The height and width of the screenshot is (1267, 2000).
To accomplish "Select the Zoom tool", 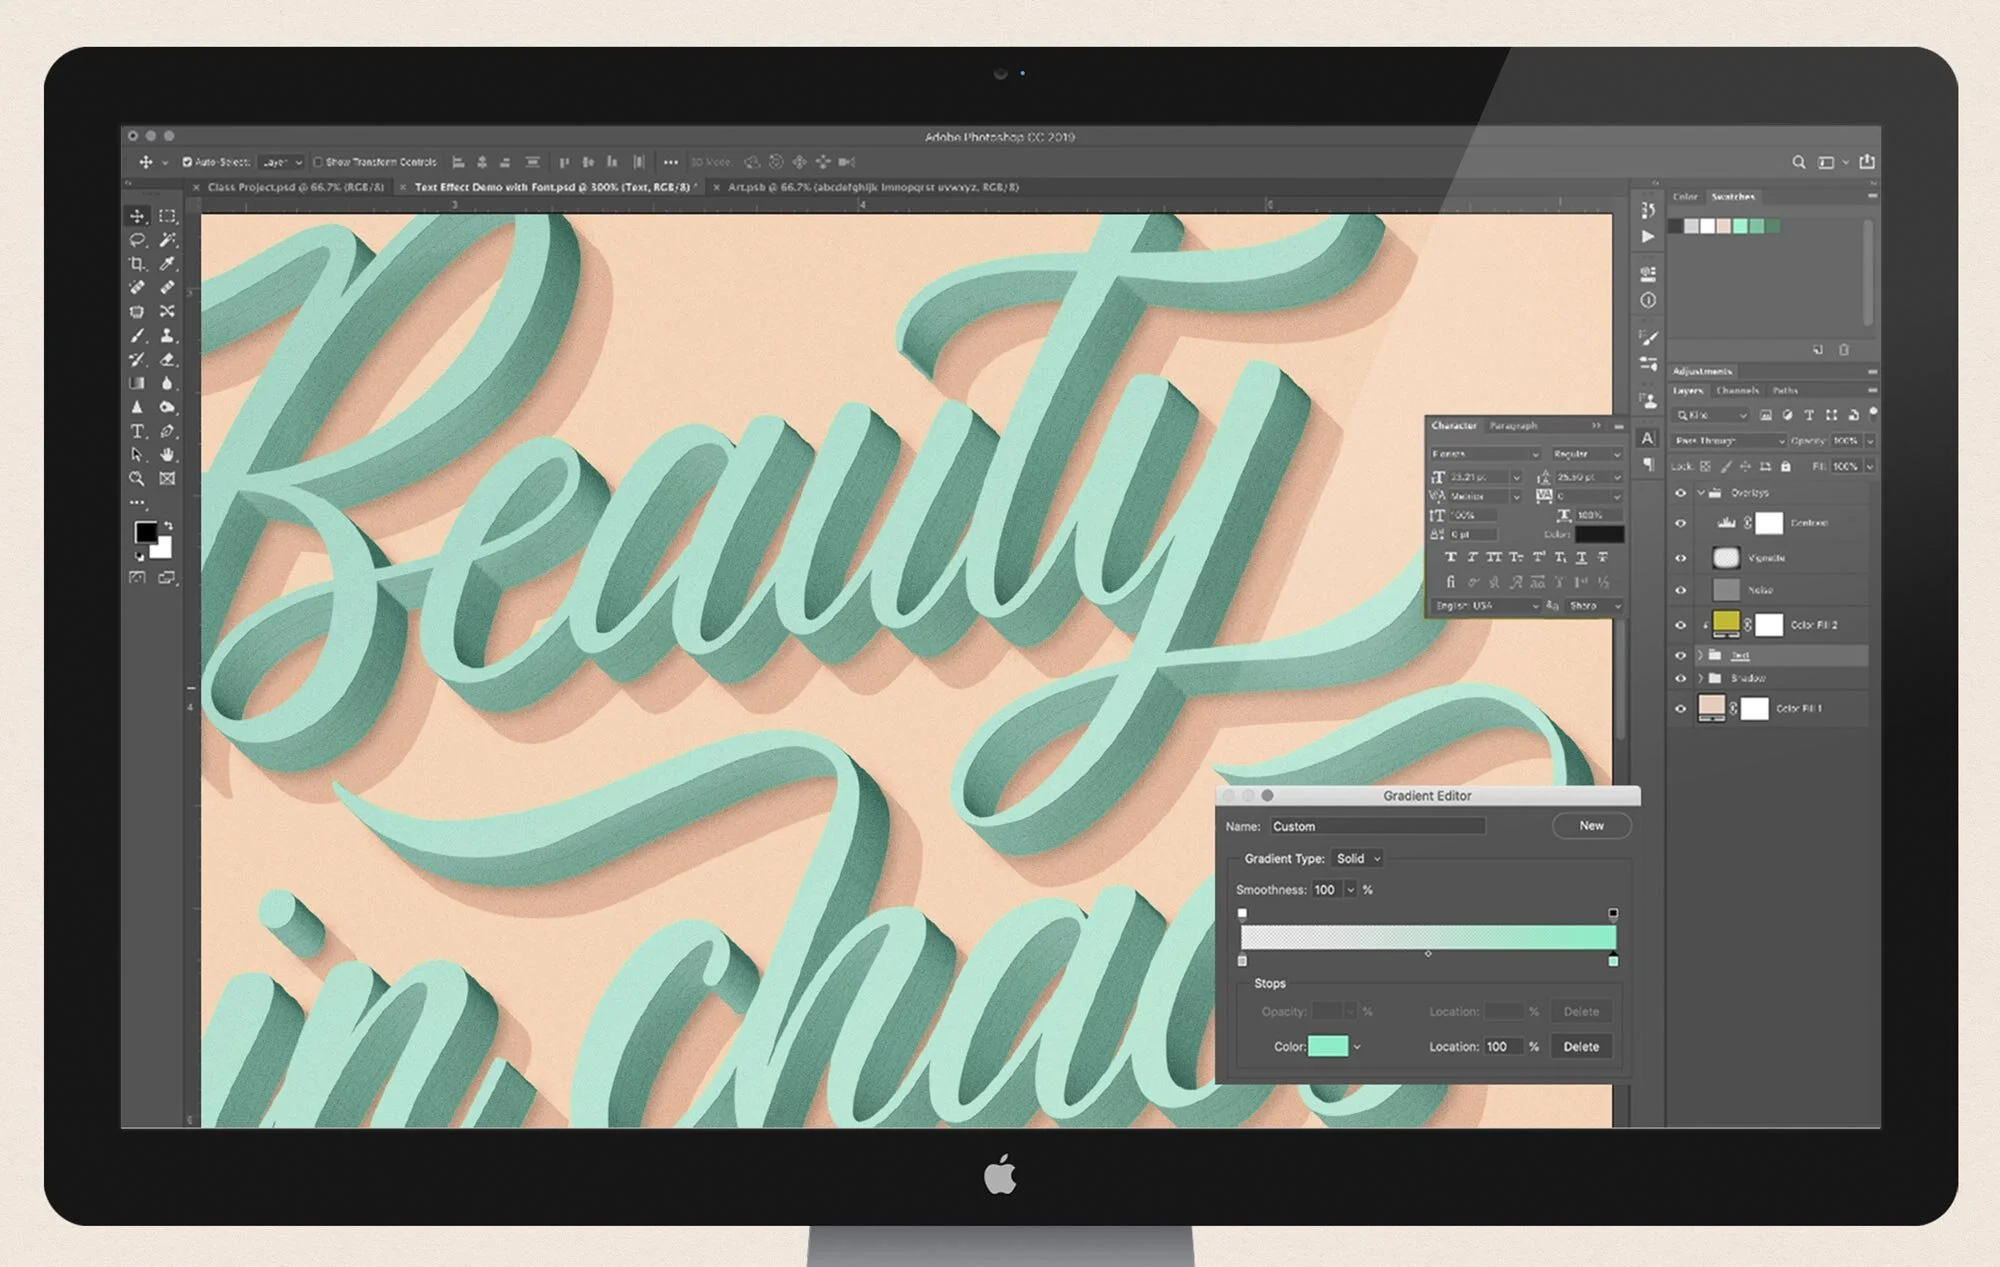I will tap(137, 479).
